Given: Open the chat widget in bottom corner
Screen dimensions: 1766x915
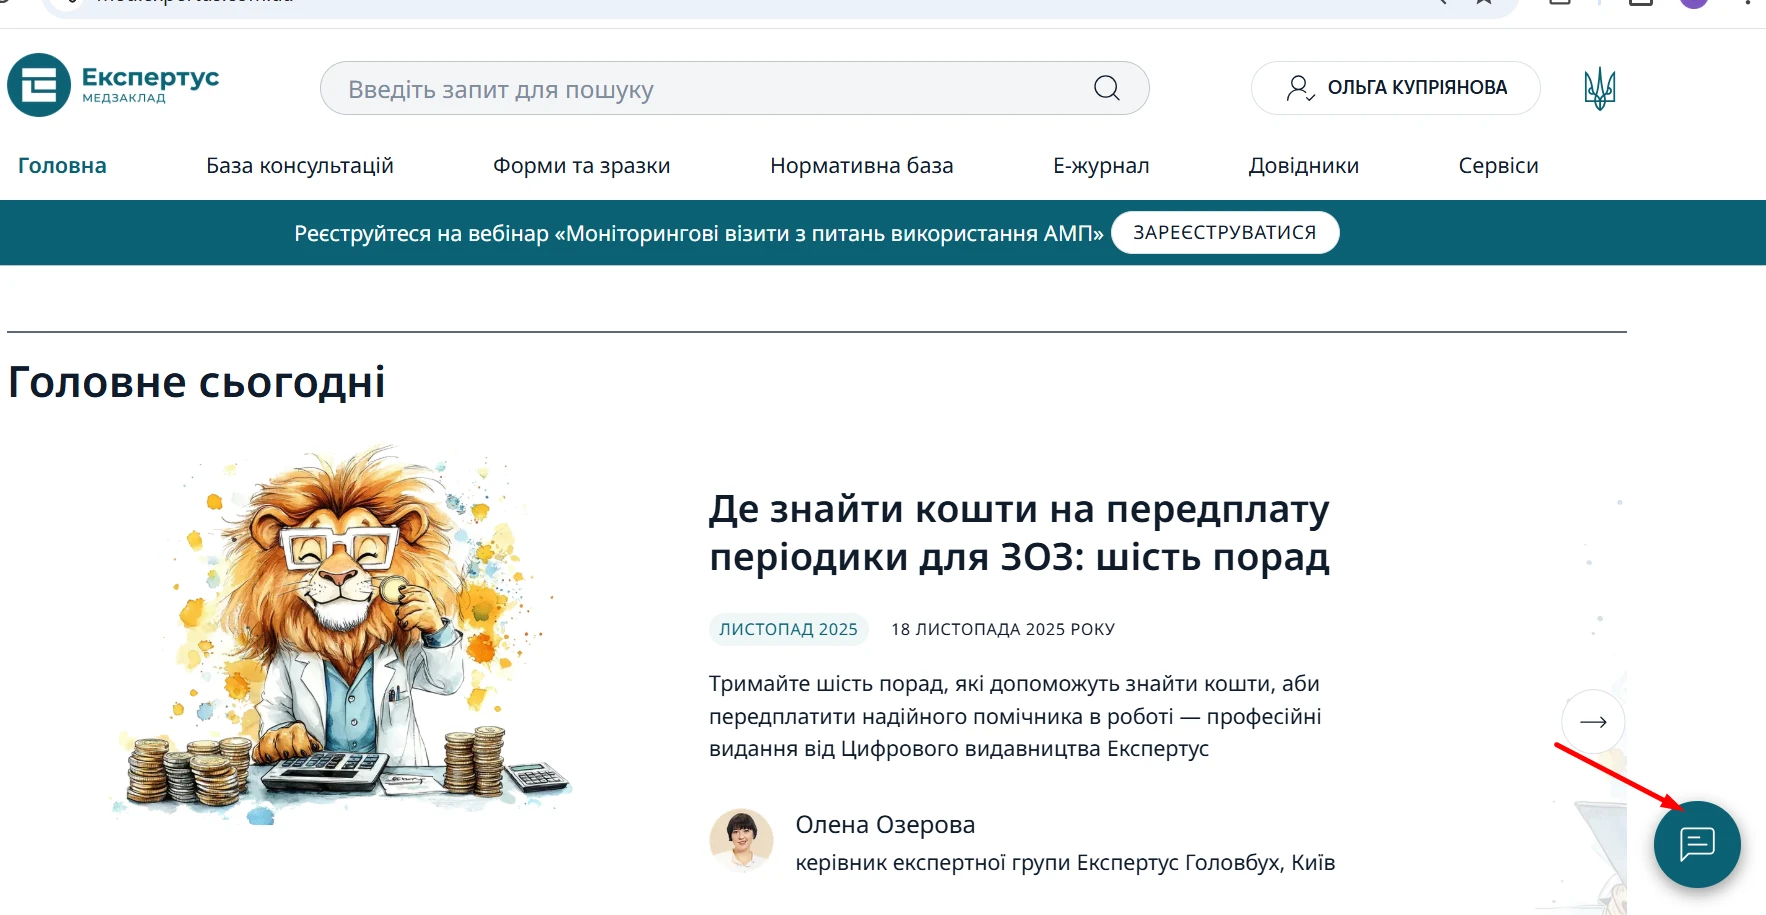Looking at the screenshot, I should point(1696,845).
